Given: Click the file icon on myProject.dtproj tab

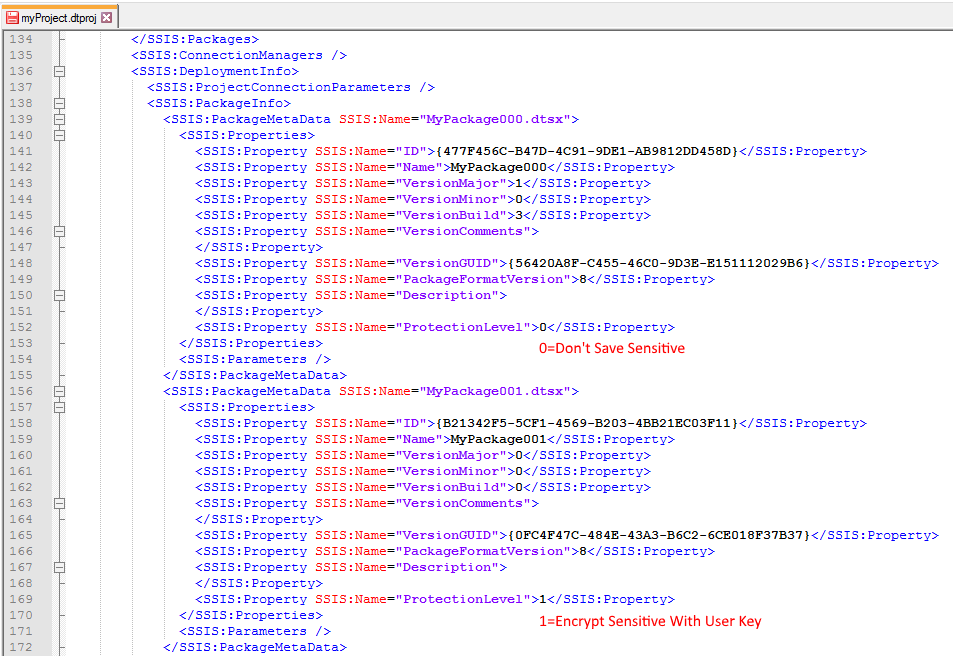Looking at the screenshot, I should click(x=12, y=18).
